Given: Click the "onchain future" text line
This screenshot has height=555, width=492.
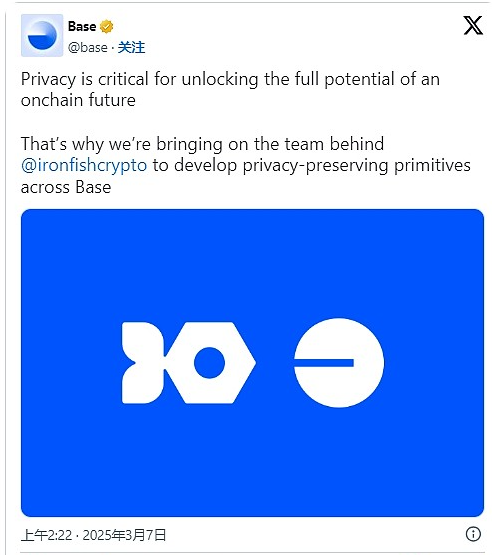Looking at the screenshot, I should 78,100.
